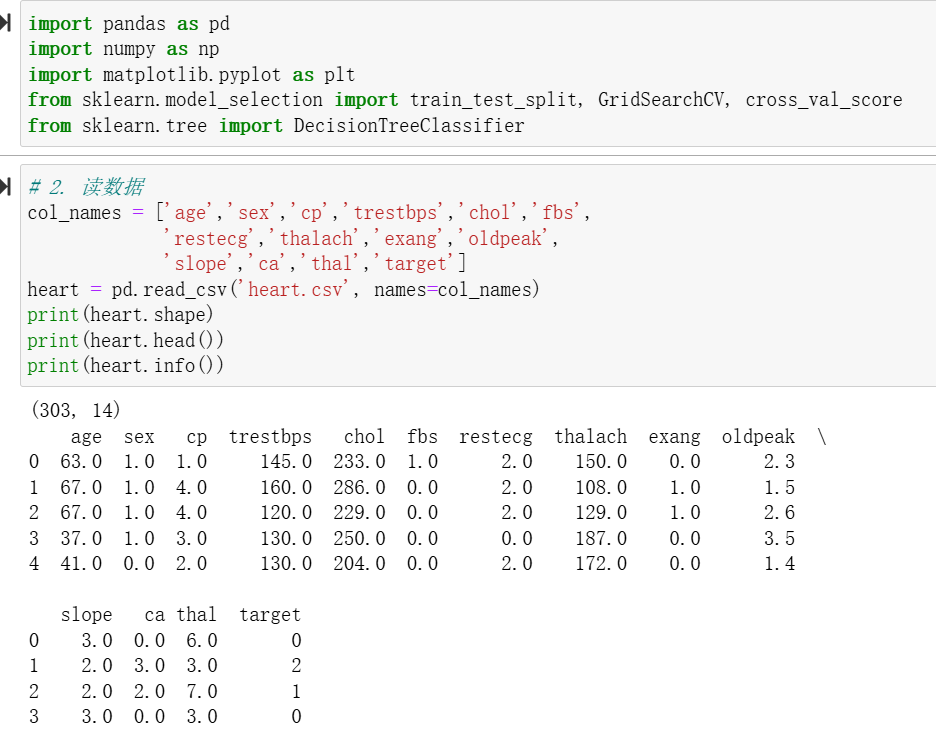
Task: Click the print(heart.info()) line
Action: 125,365
